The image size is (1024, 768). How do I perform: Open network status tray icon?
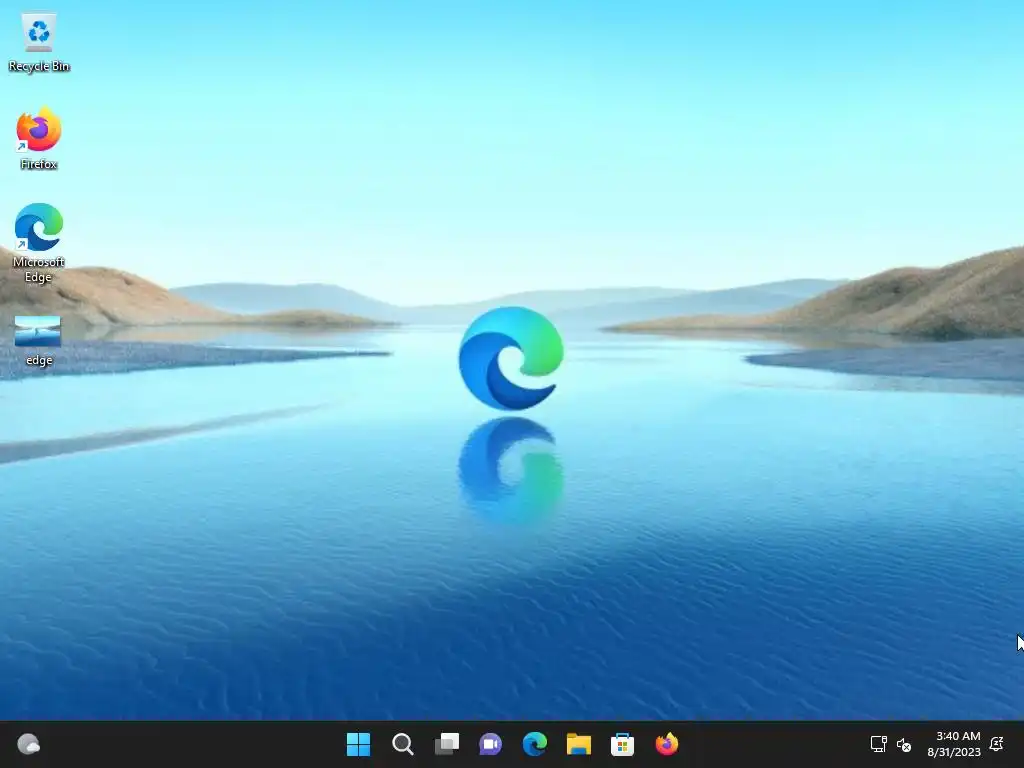pos(878,744)
